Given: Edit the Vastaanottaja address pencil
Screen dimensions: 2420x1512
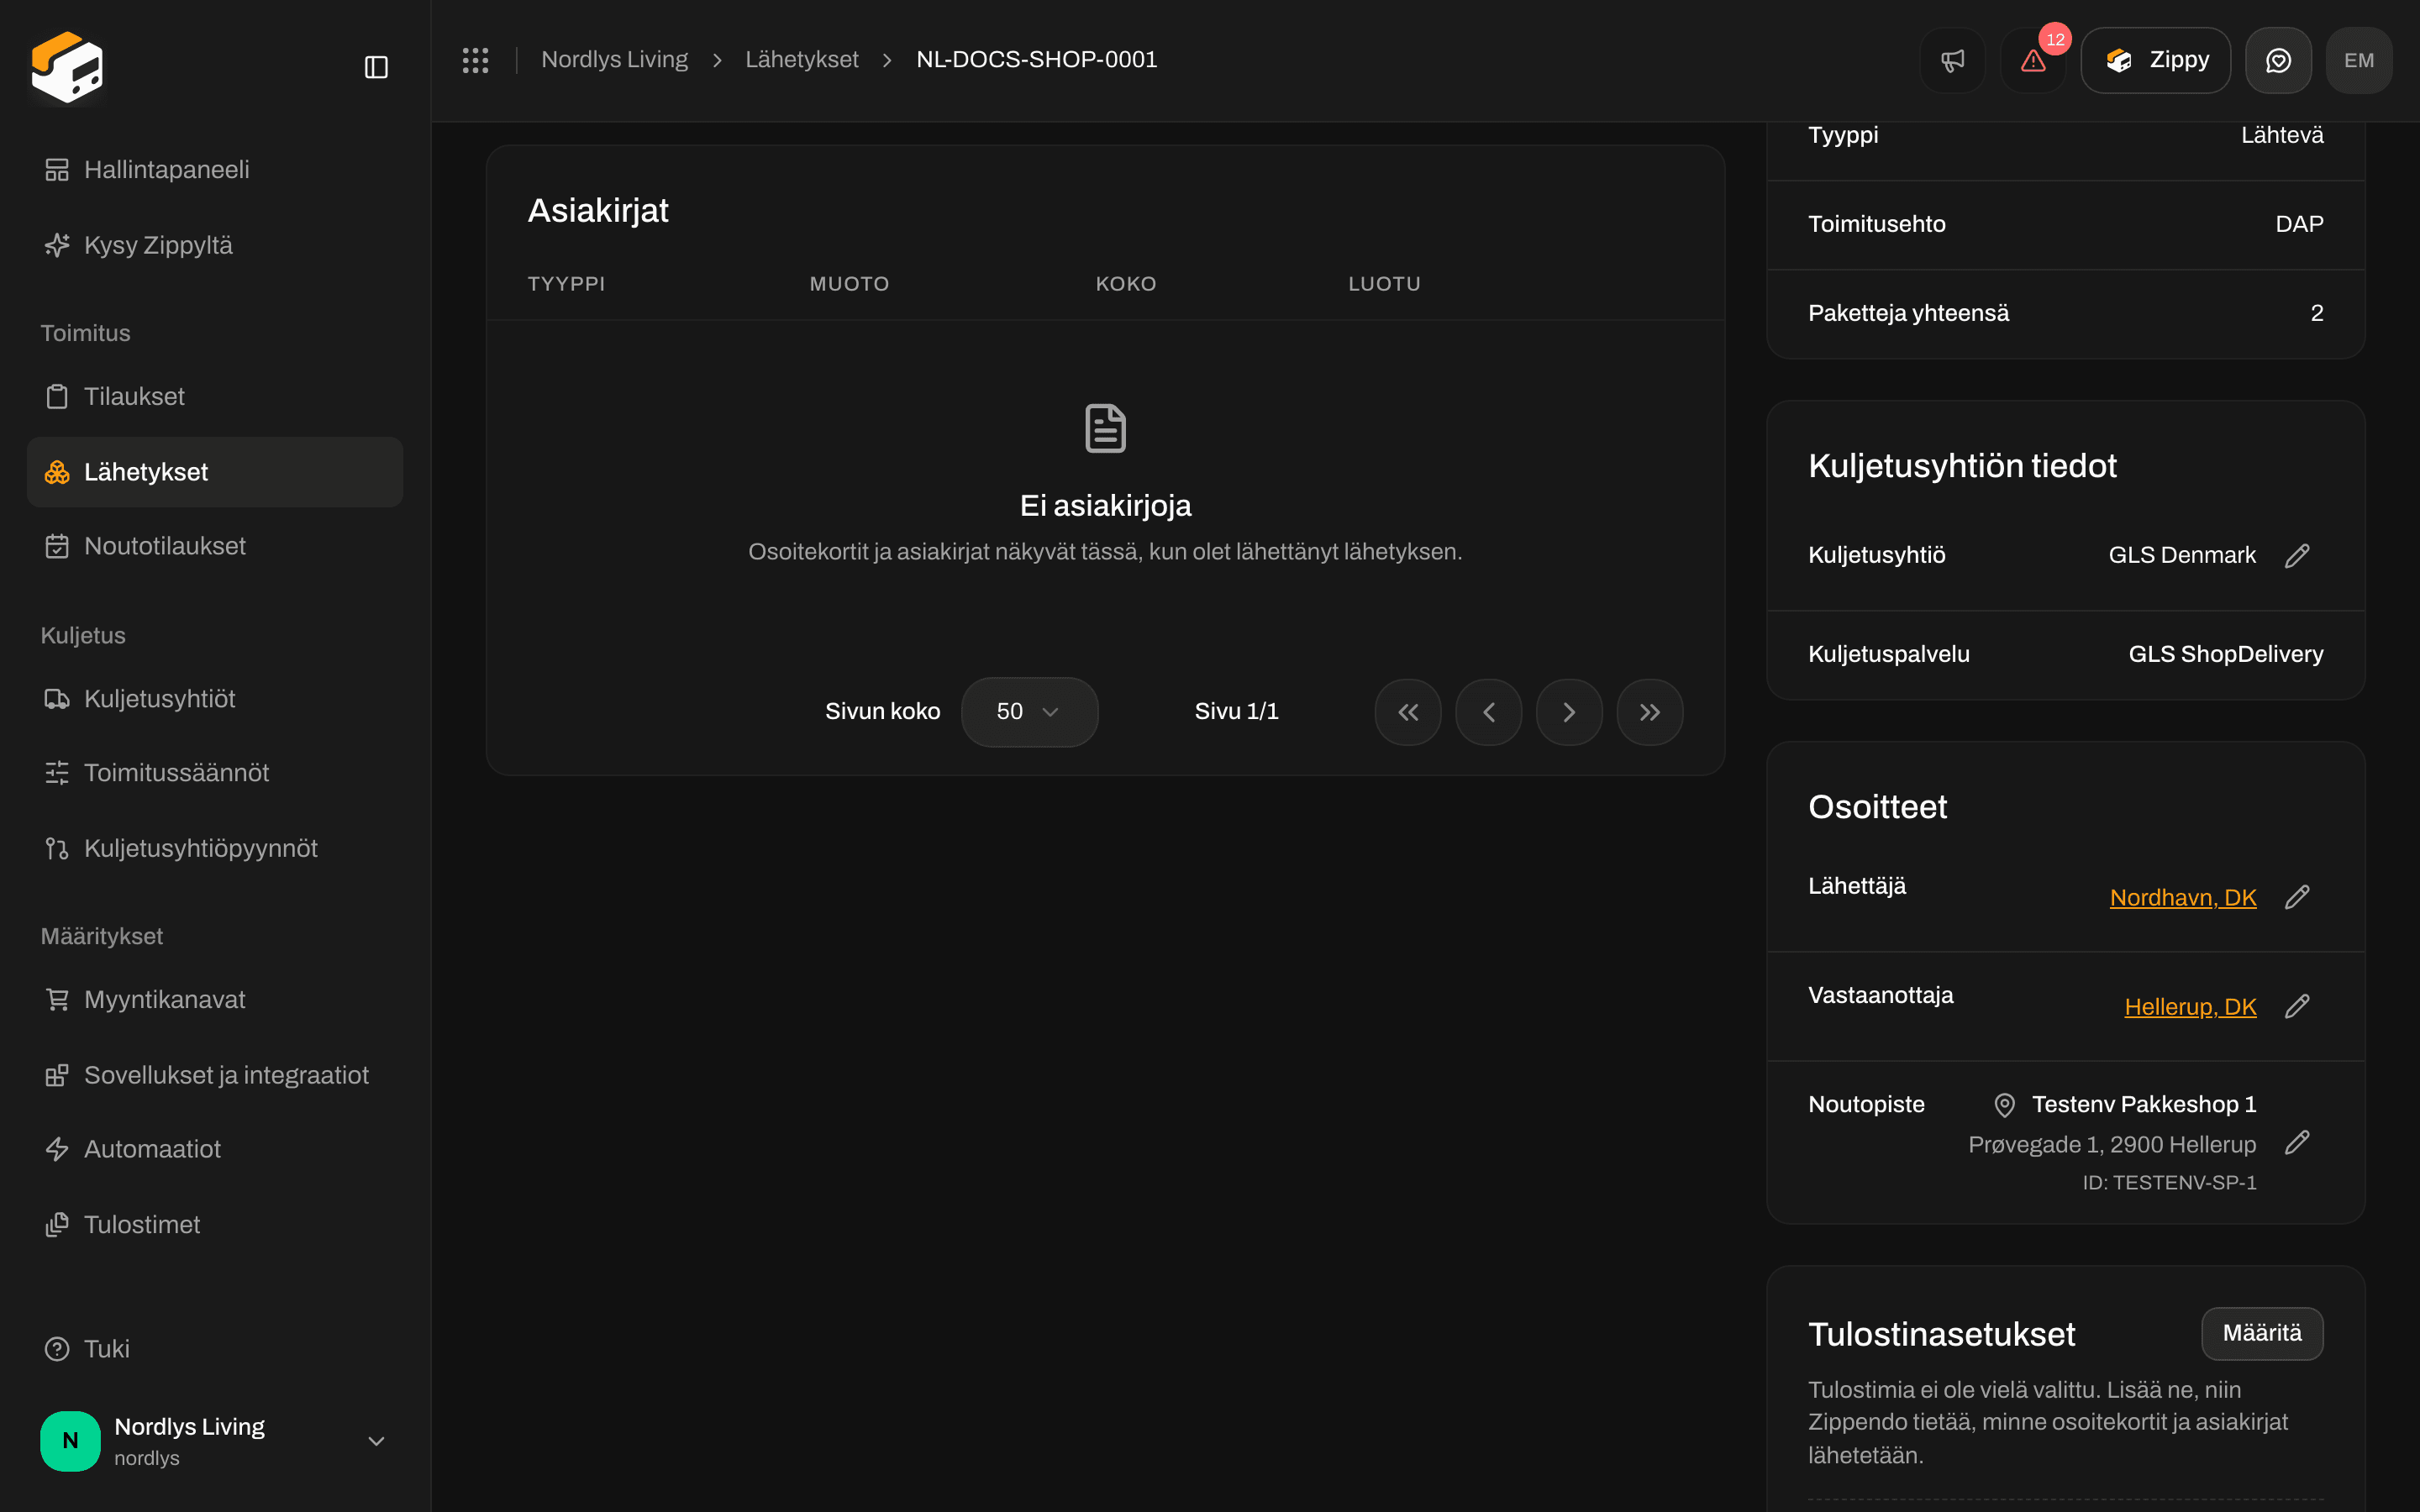Looking at the screenshot, I should [x=2297, y=1006].
